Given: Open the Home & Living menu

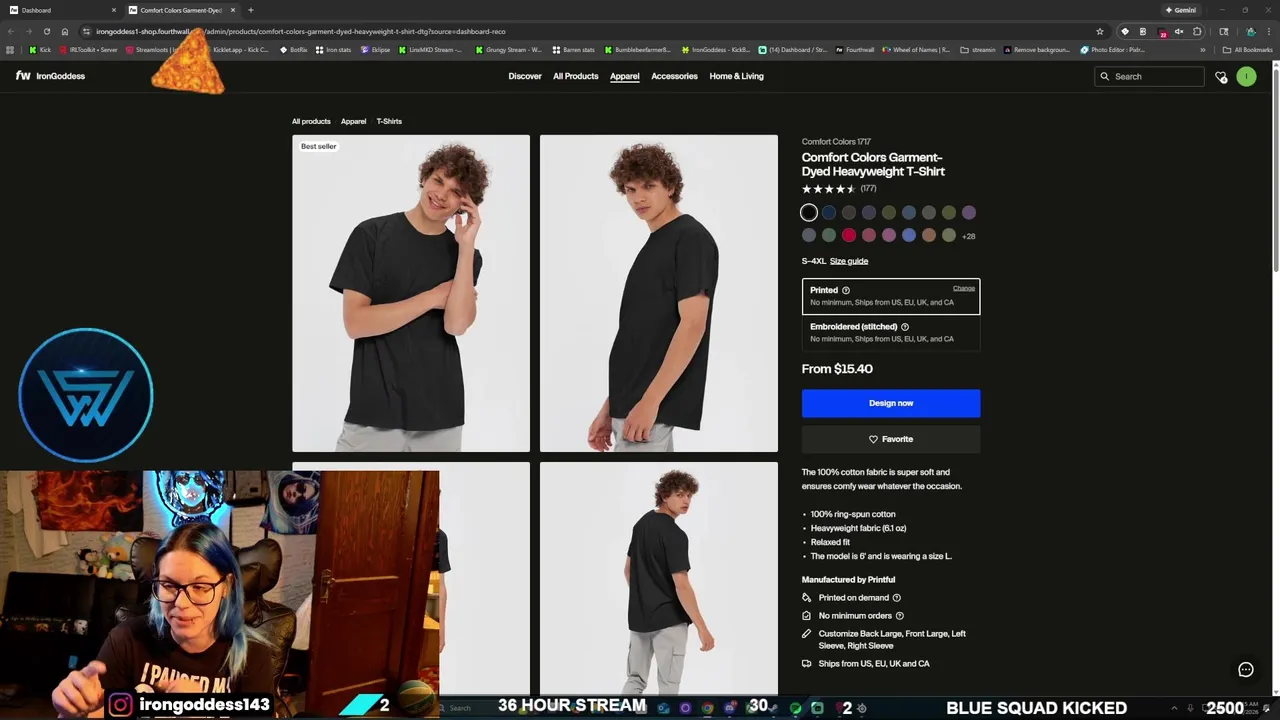Looking at the screenshot, I should pos(736,76).
